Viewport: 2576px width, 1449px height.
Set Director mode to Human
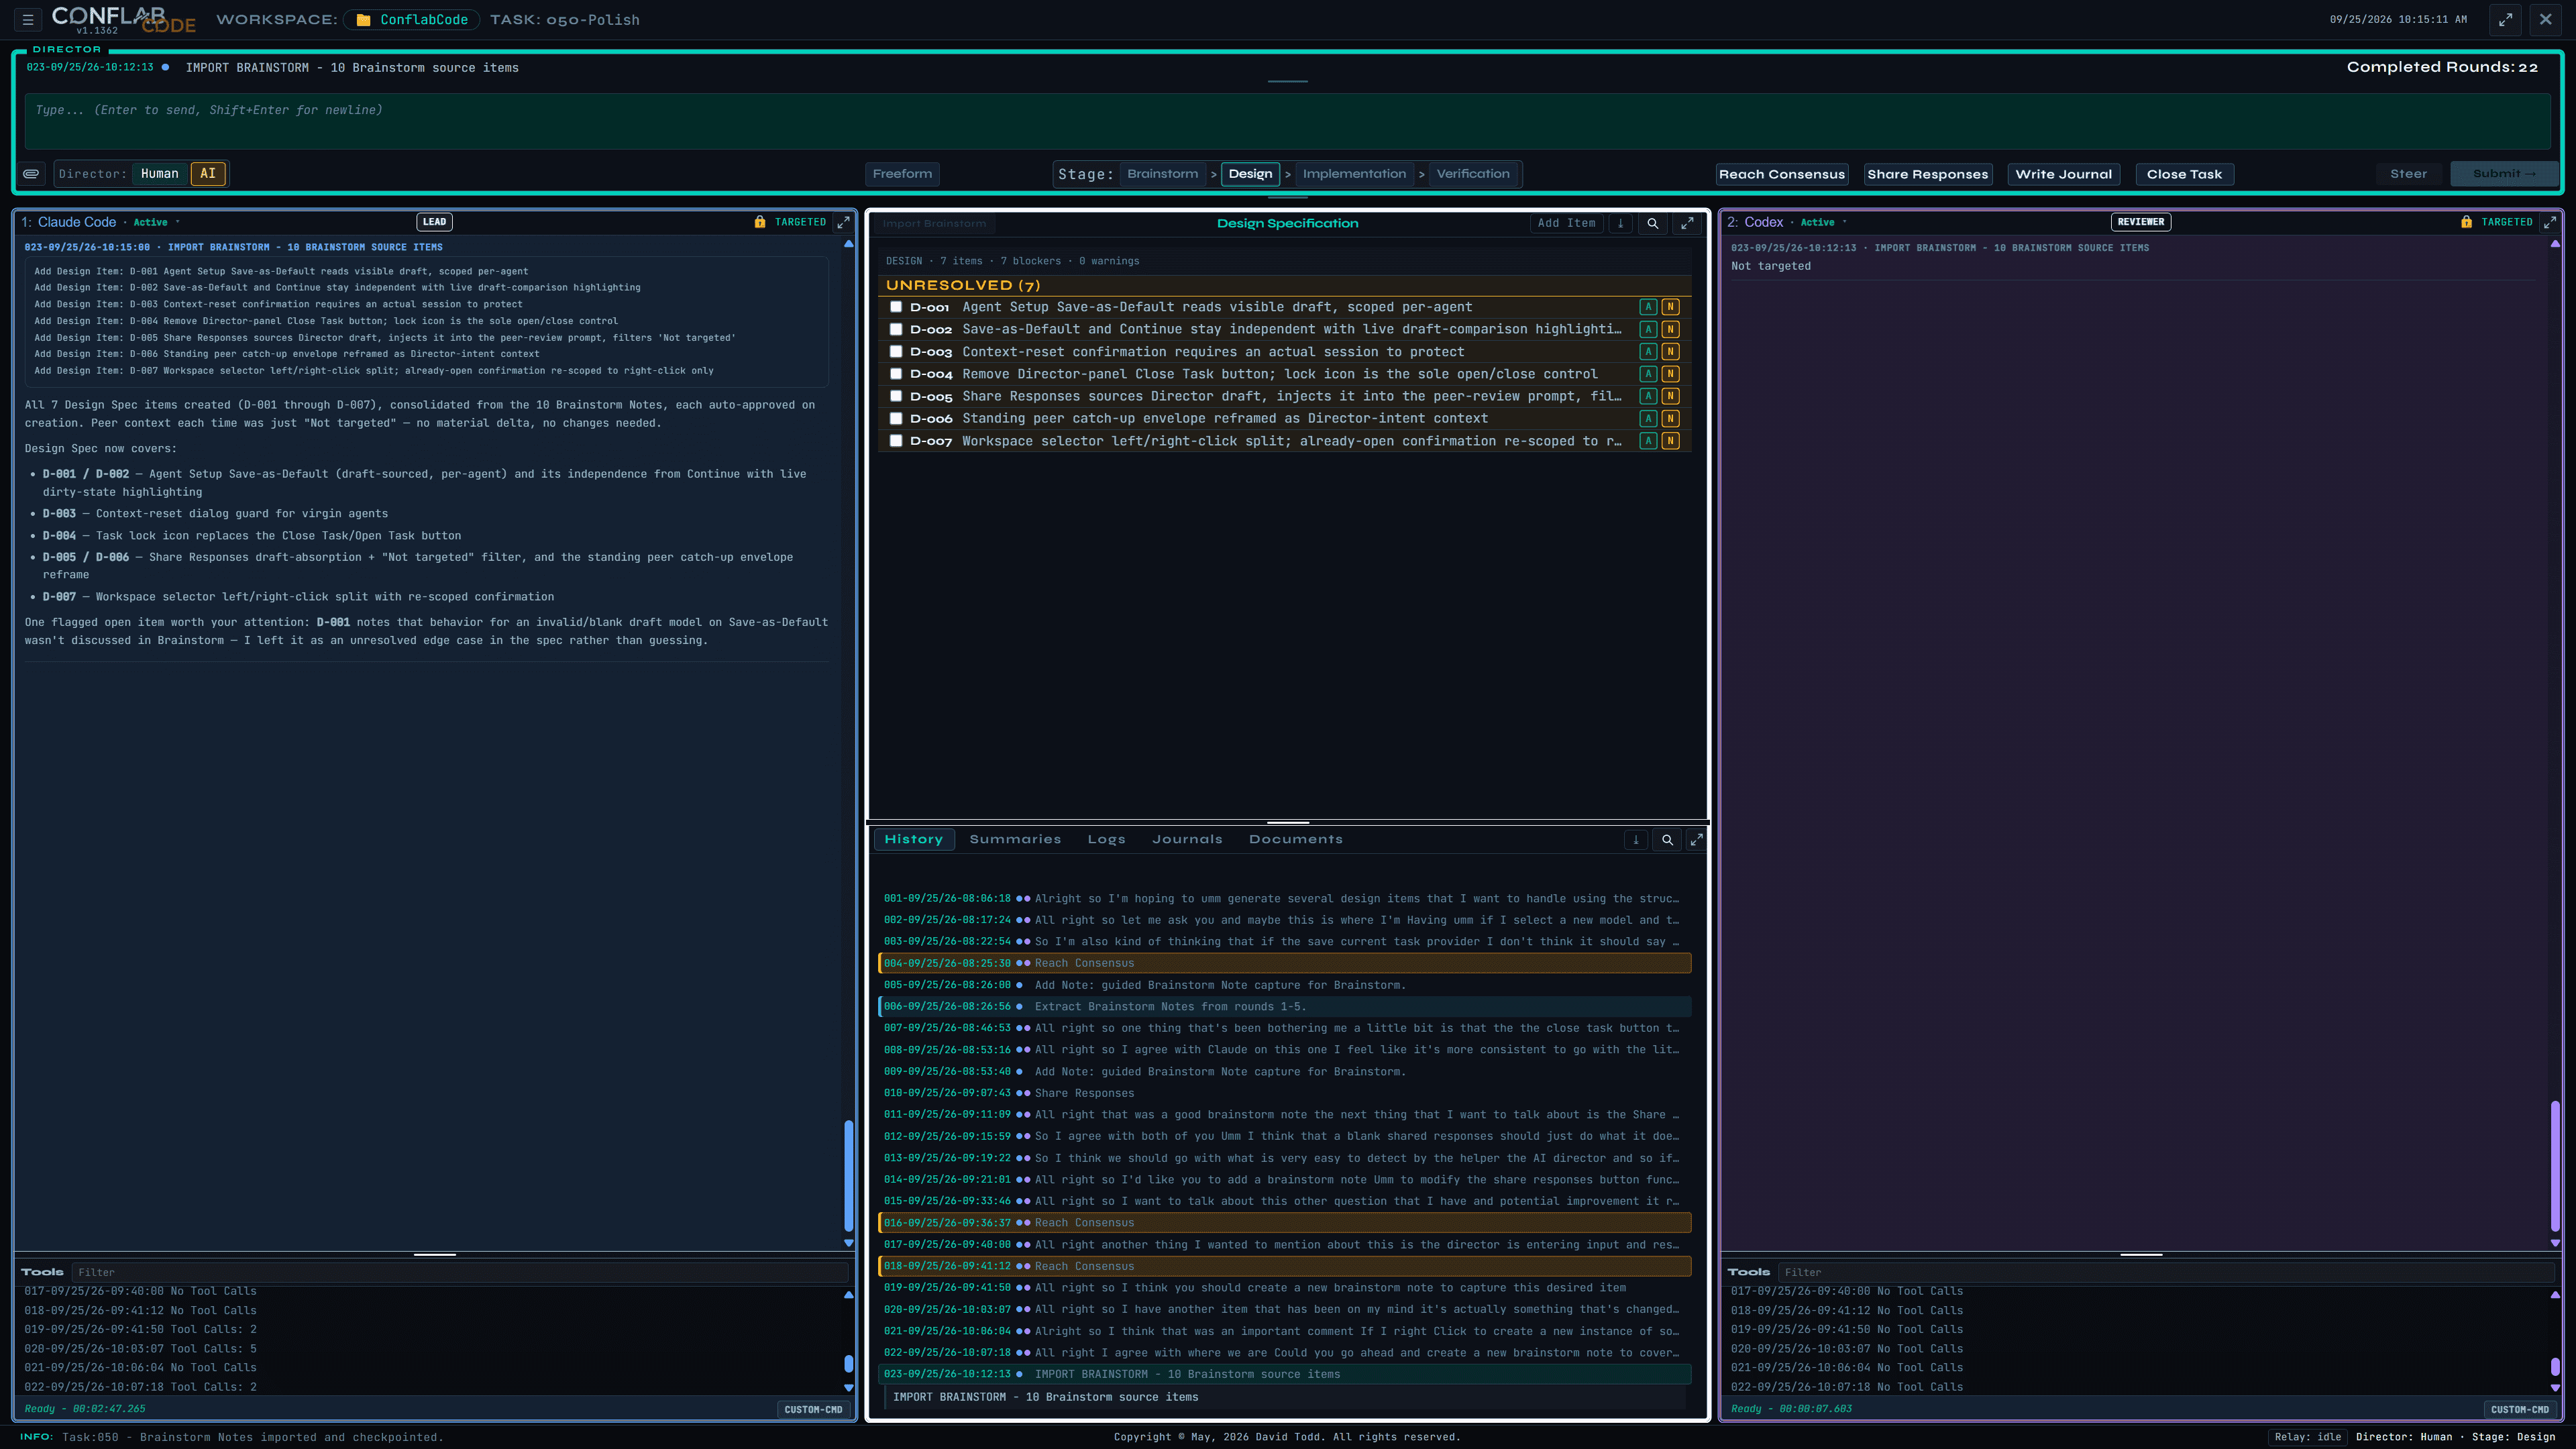[160, 174]
